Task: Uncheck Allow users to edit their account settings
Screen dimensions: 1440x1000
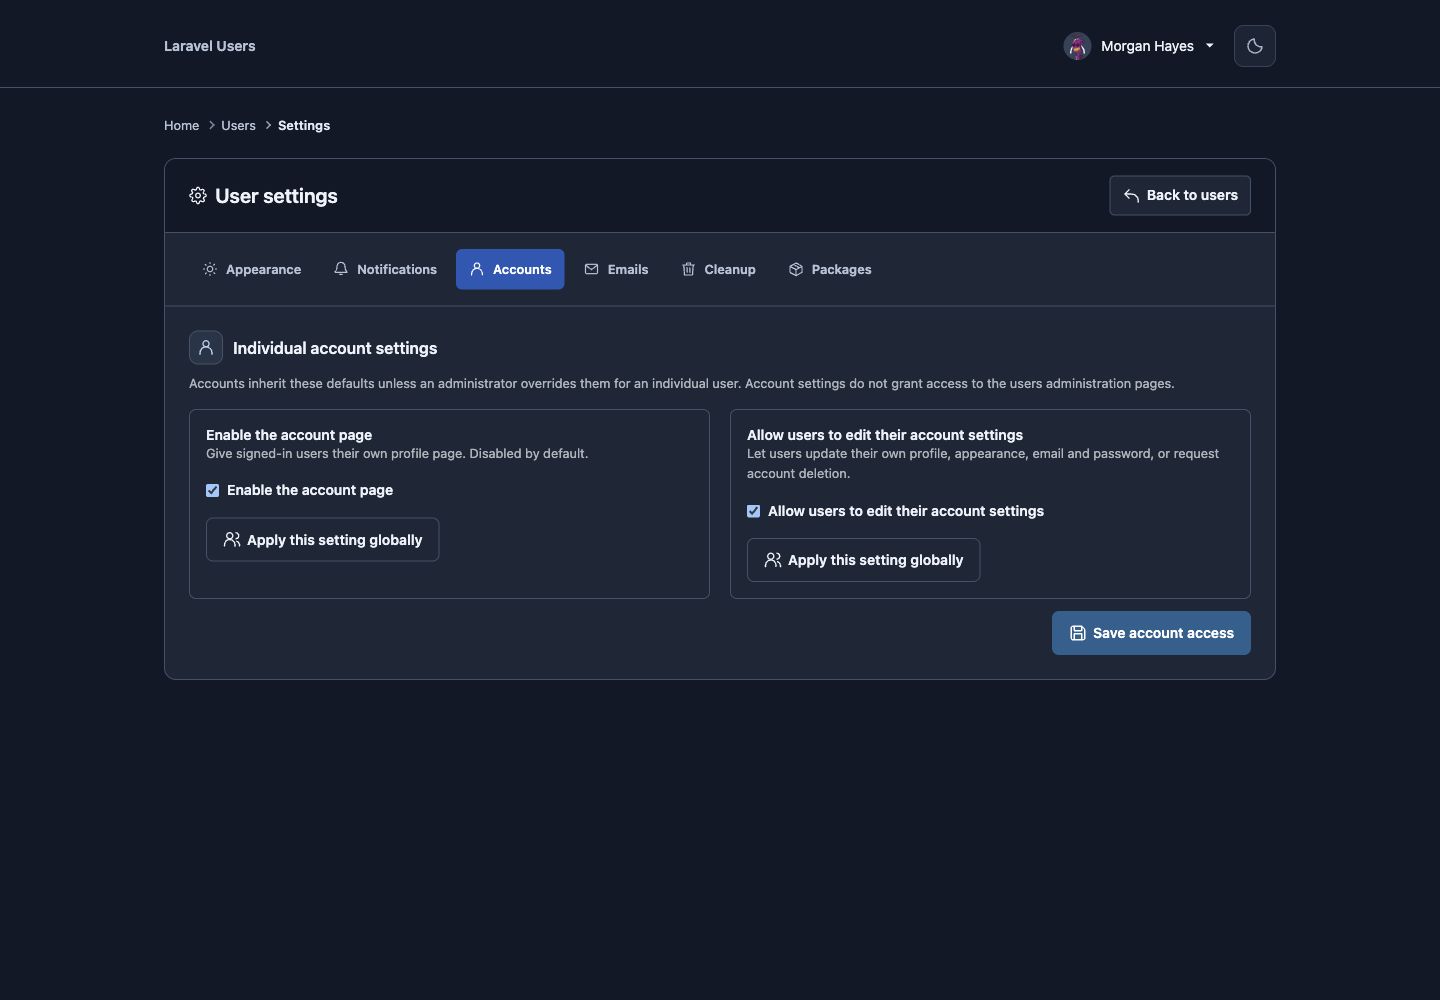Action: pyautogui.click(x=754, y=511)
